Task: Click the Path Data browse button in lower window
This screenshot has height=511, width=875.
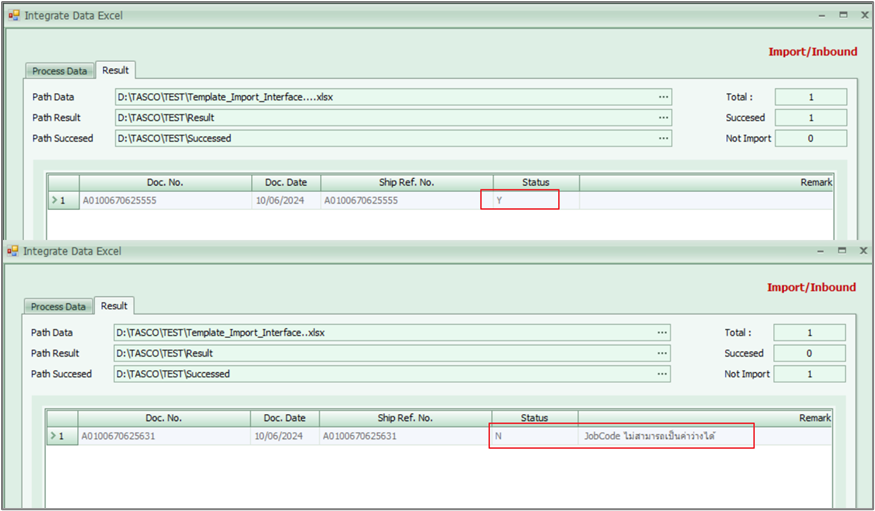Action: tap(661, 333)
